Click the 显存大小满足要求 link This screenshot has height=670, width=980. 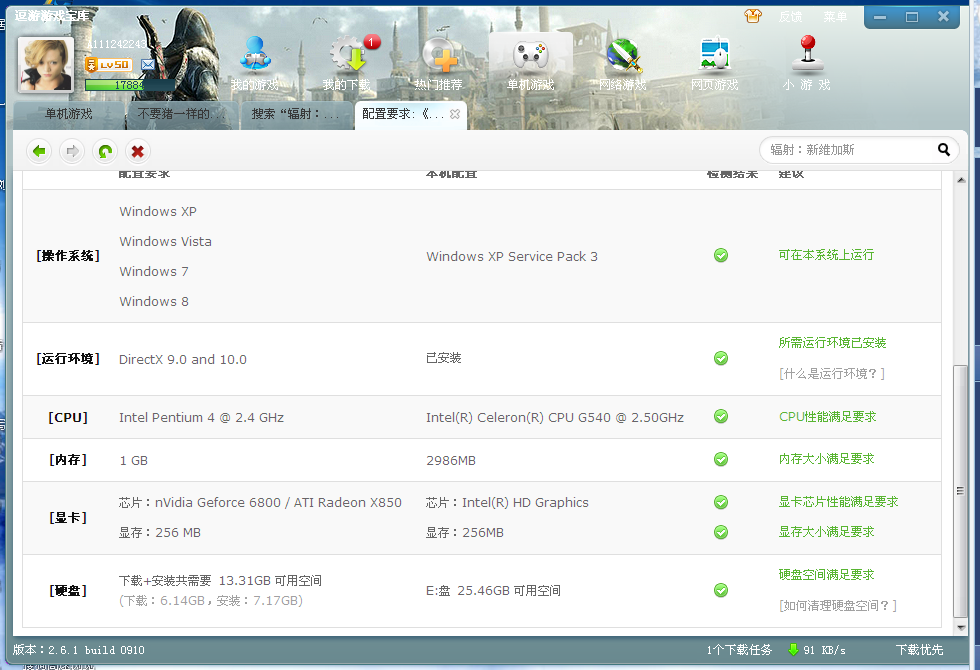coord(826,531)
